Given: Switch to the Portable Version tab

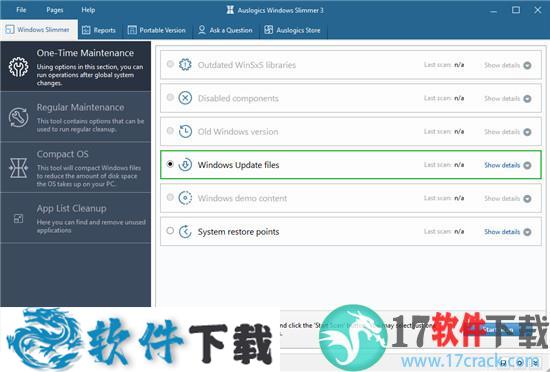Looking at the screenshot, I should [156, 30].
